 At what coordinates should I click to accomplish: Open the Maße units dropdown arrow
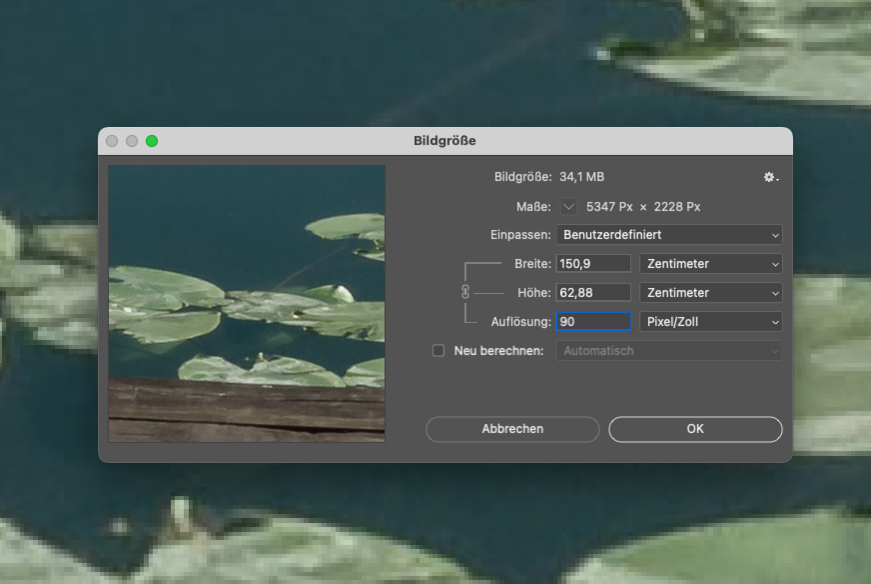[568, 207]
